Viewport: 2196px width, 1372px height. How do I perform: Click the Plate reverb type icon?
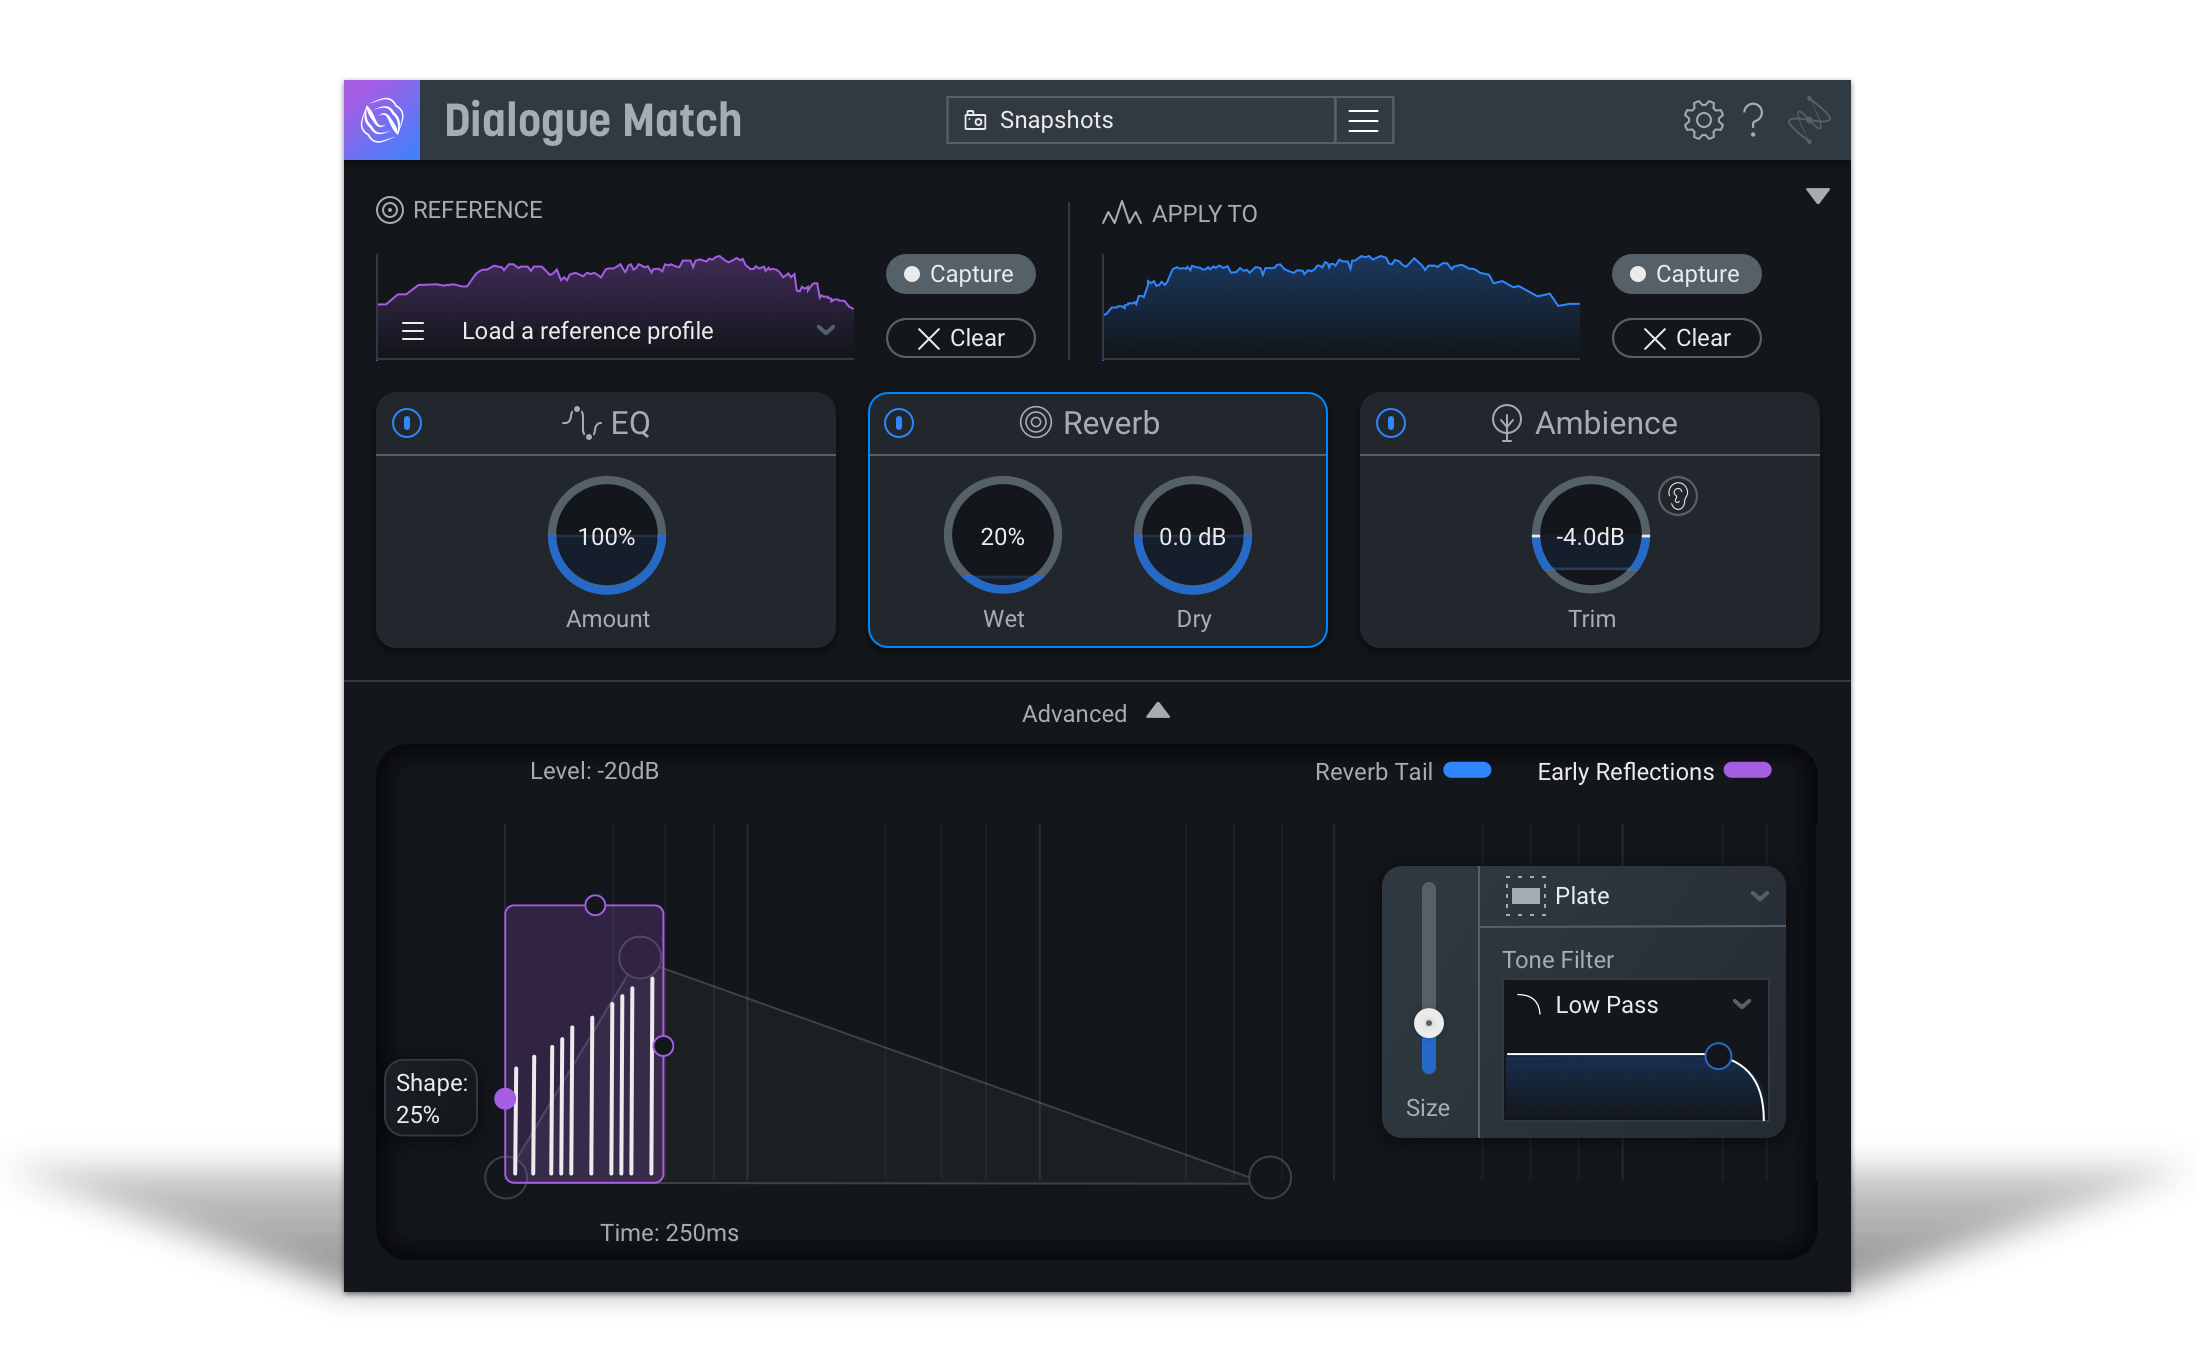[x=1526, y=896]
